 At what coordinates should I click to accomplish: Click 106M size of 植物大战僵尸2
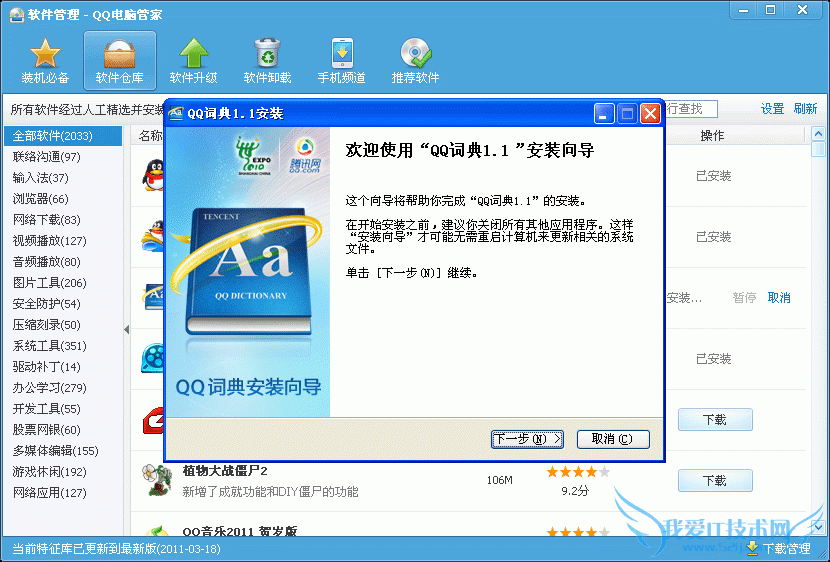500,481
